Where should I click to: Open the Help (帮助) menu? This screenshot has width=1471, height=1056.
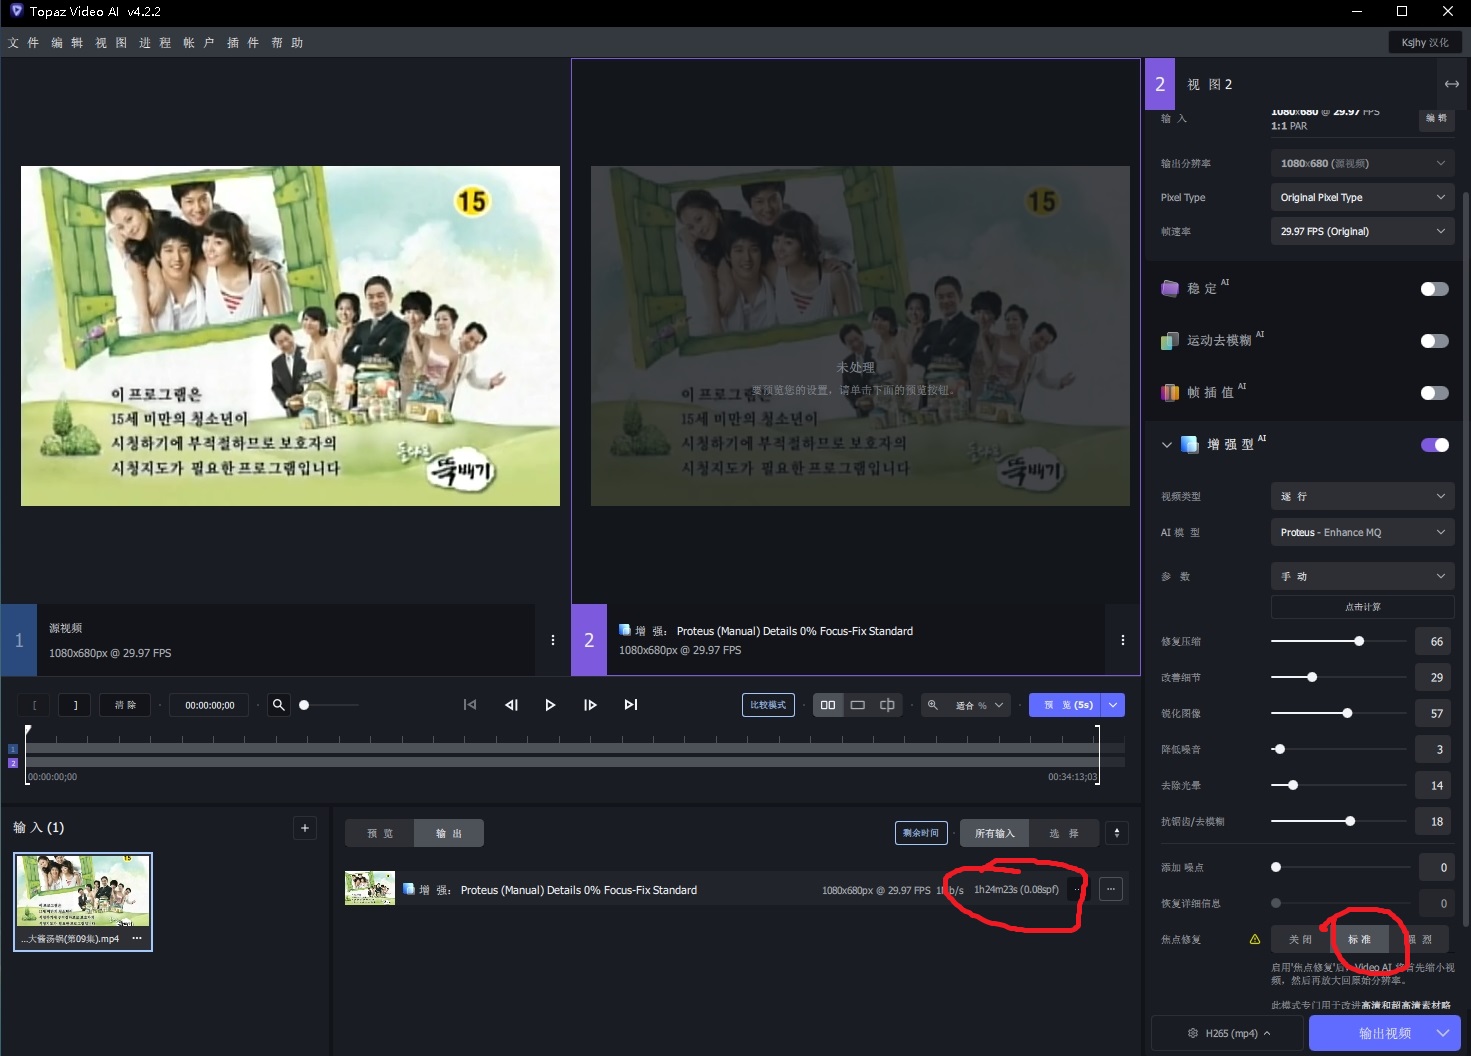(x=287, y=43)
